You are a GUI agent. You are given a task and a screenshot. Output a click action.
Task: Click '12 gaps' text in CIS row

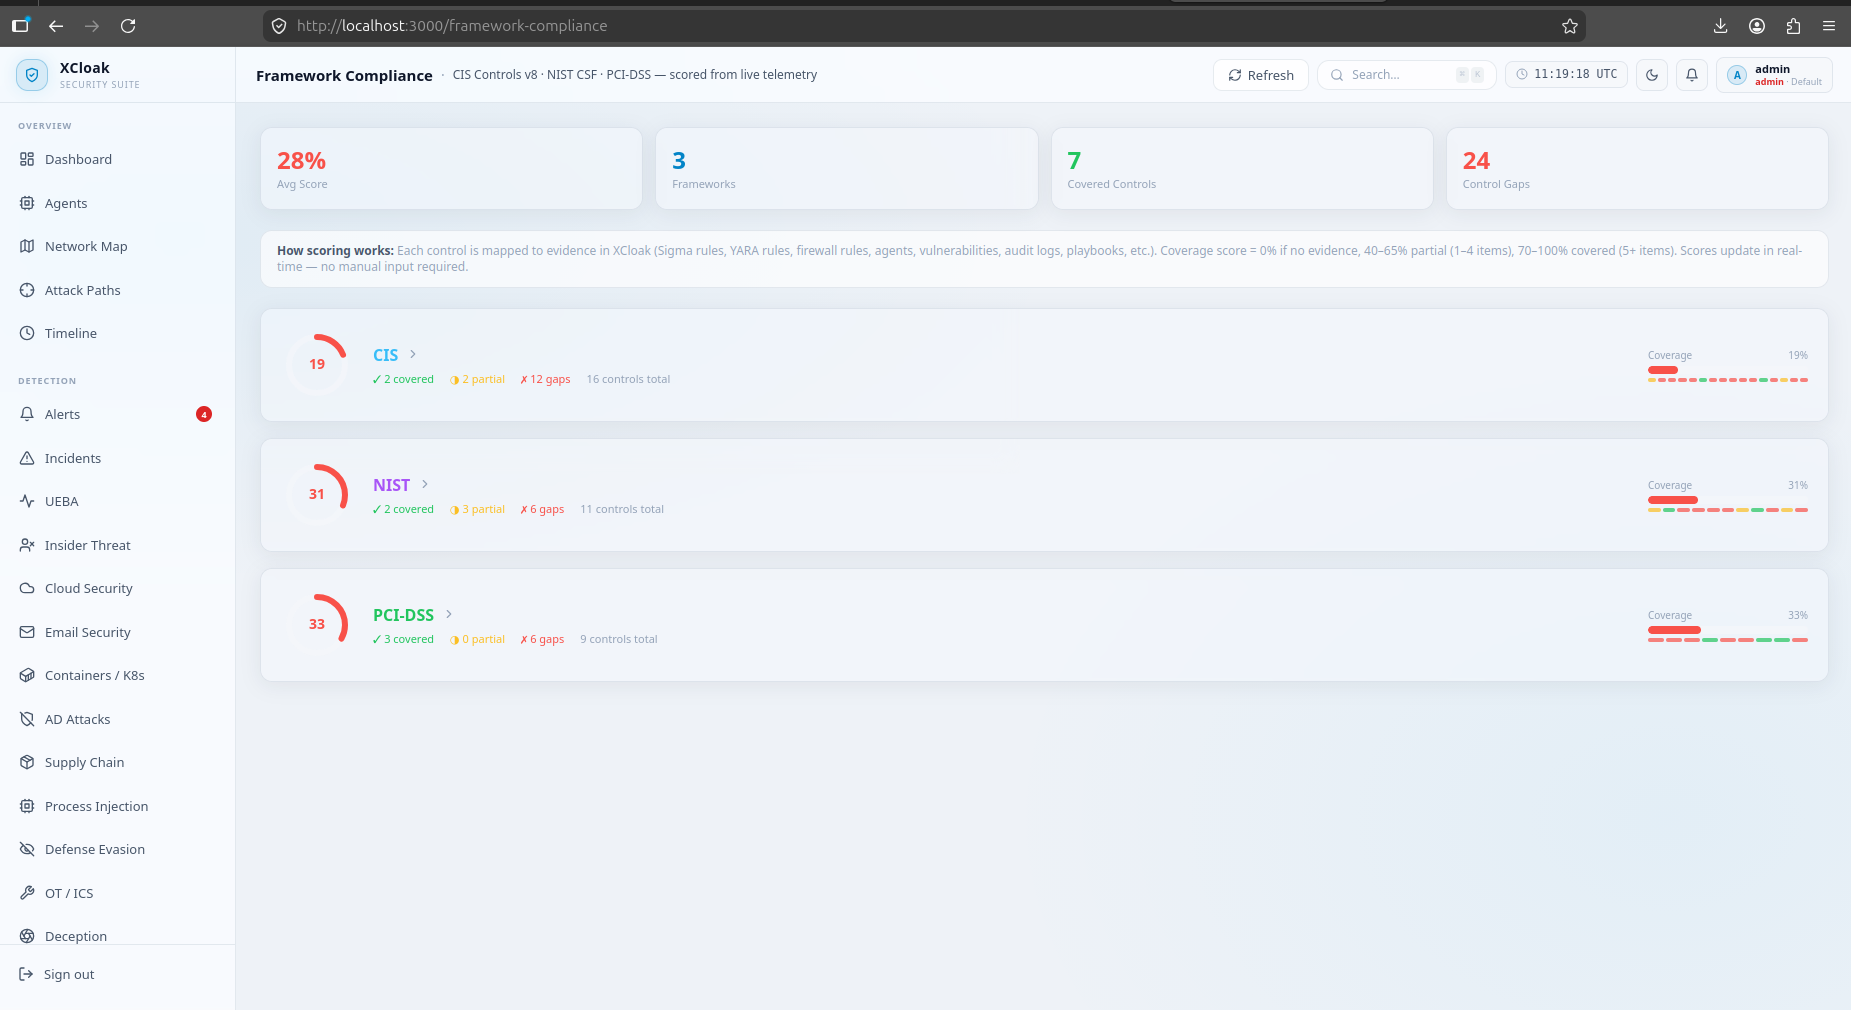pyautogui.click(x=545, y=379)
